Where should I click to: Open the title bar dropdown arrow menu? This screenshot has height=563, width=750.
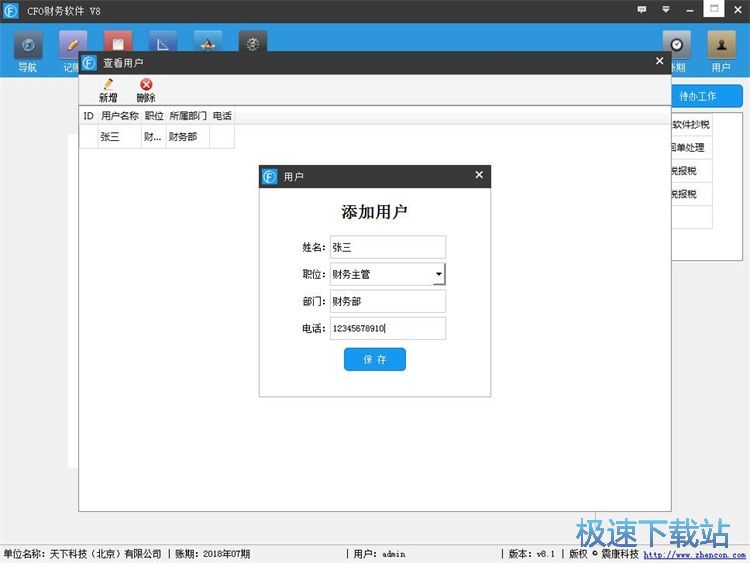665,10
